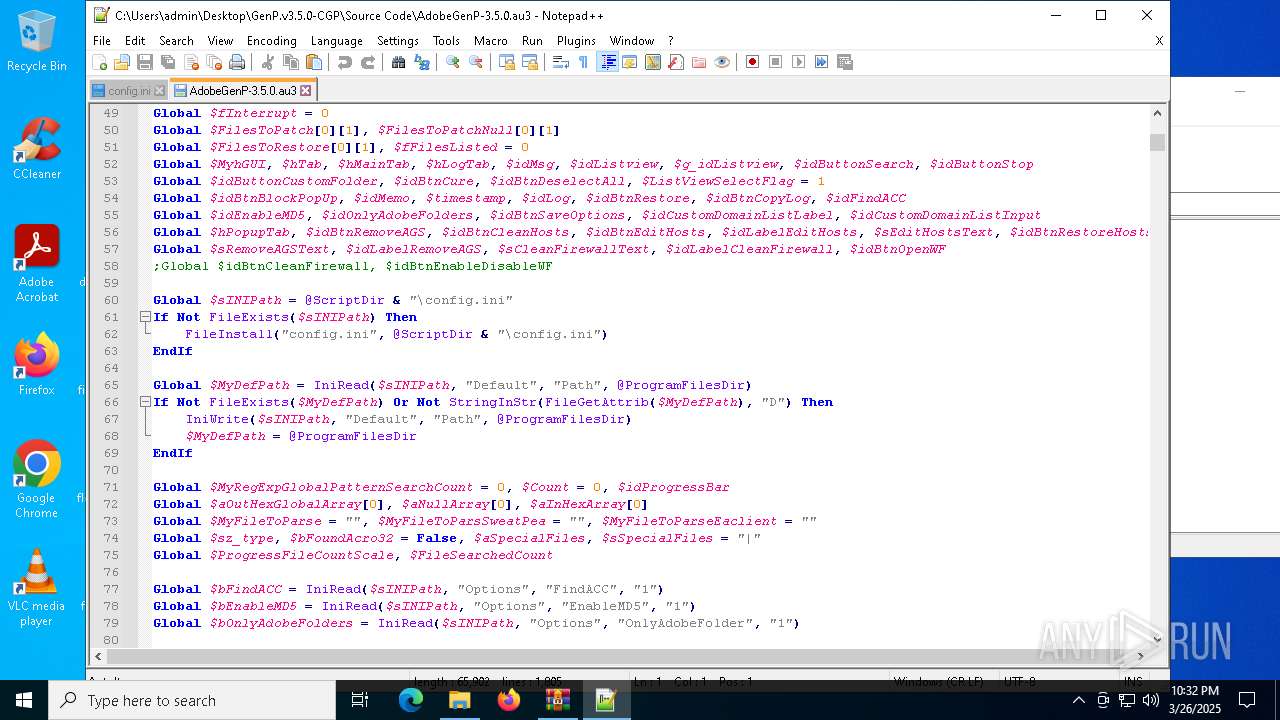Toggle Show All Characters pilcrow icon
Viewport: 1280px width, 720px height.
pyautogui.click(x=584, y=62)
